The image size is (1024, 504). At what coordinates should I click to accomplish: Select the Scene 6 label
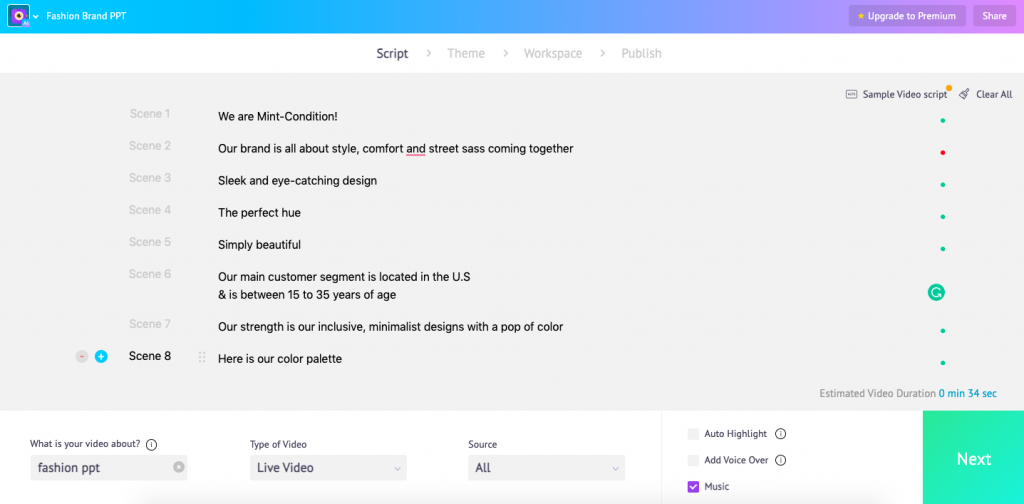click(x=150, y=274)
